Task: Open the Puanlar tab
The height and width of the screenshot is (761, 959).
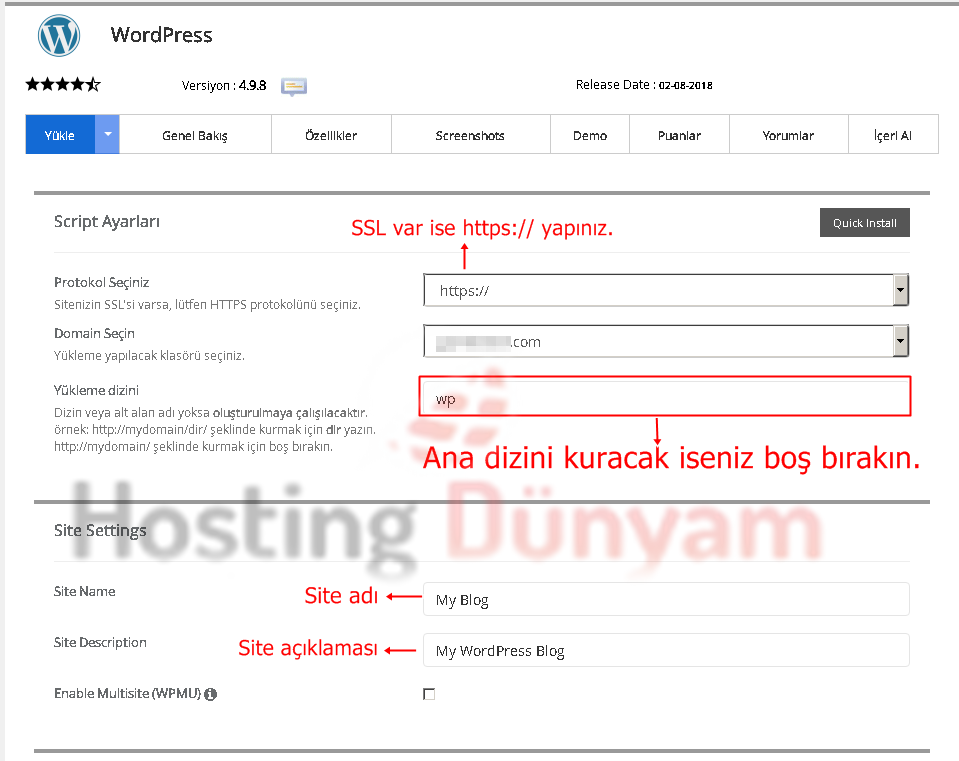Action: point(679,135)
